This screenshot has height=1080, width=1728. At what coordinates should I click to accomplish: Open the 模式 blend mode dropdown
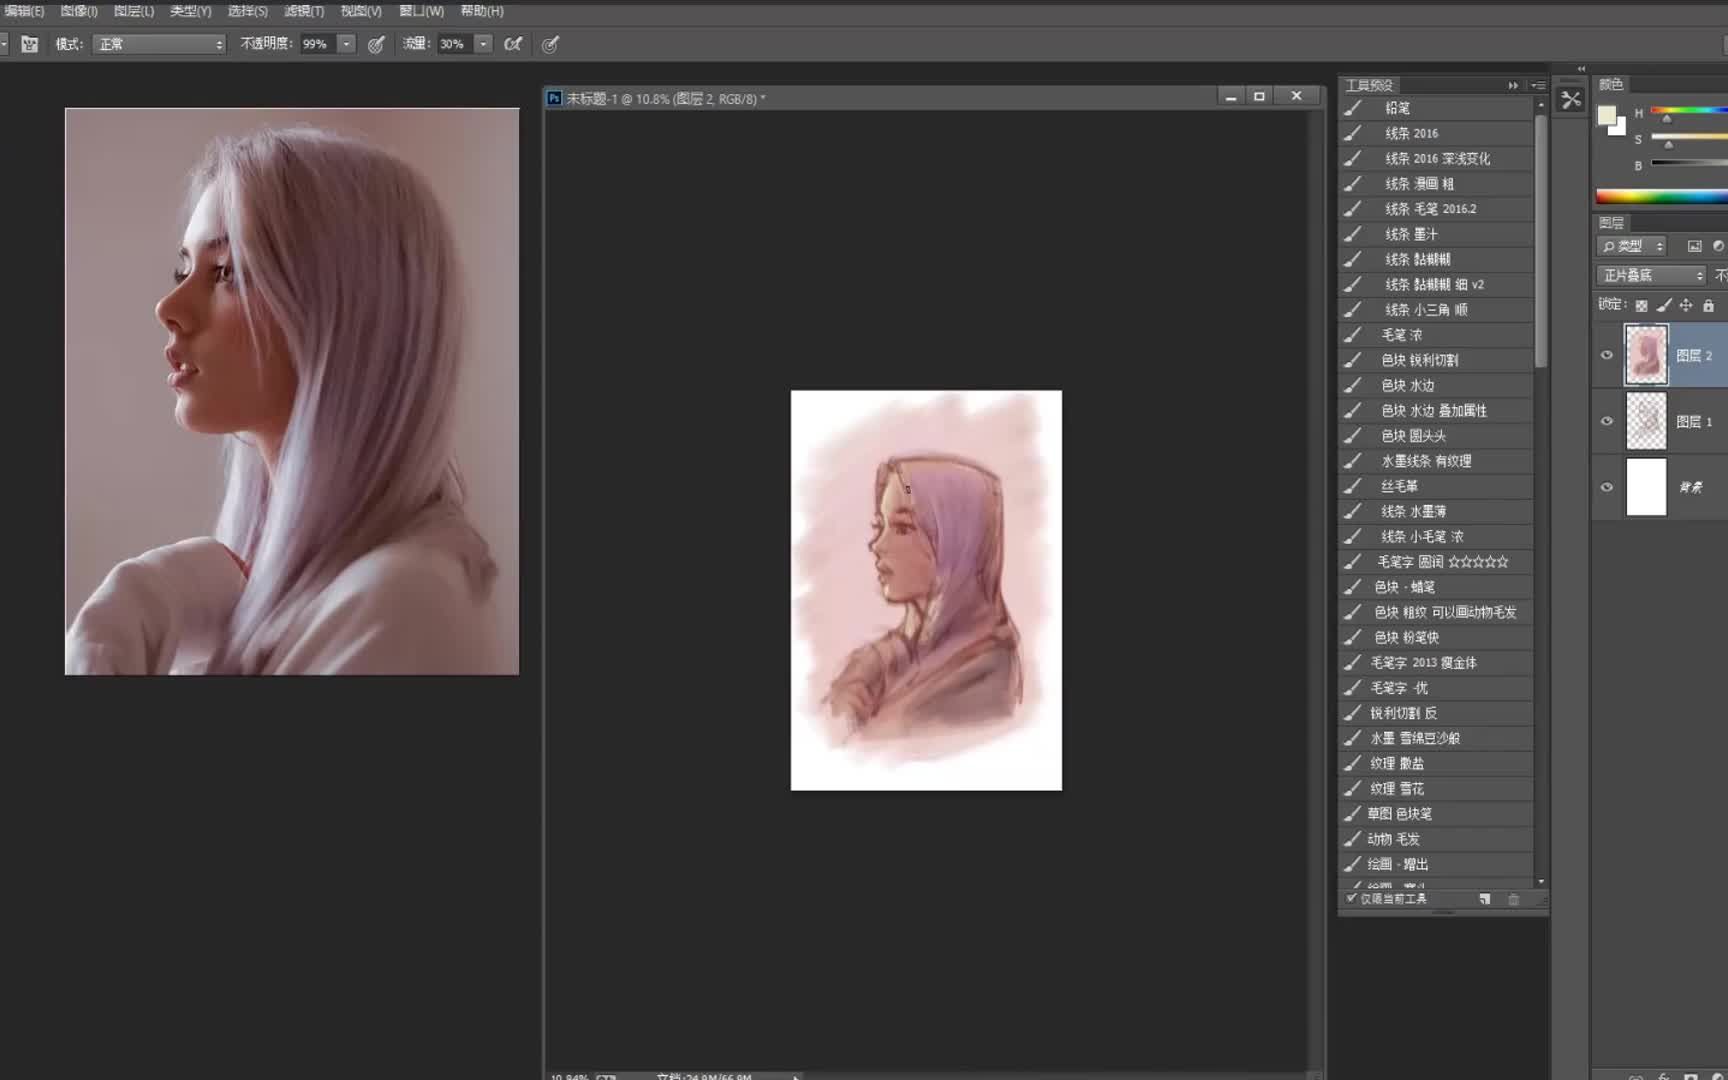pos(159,44)
